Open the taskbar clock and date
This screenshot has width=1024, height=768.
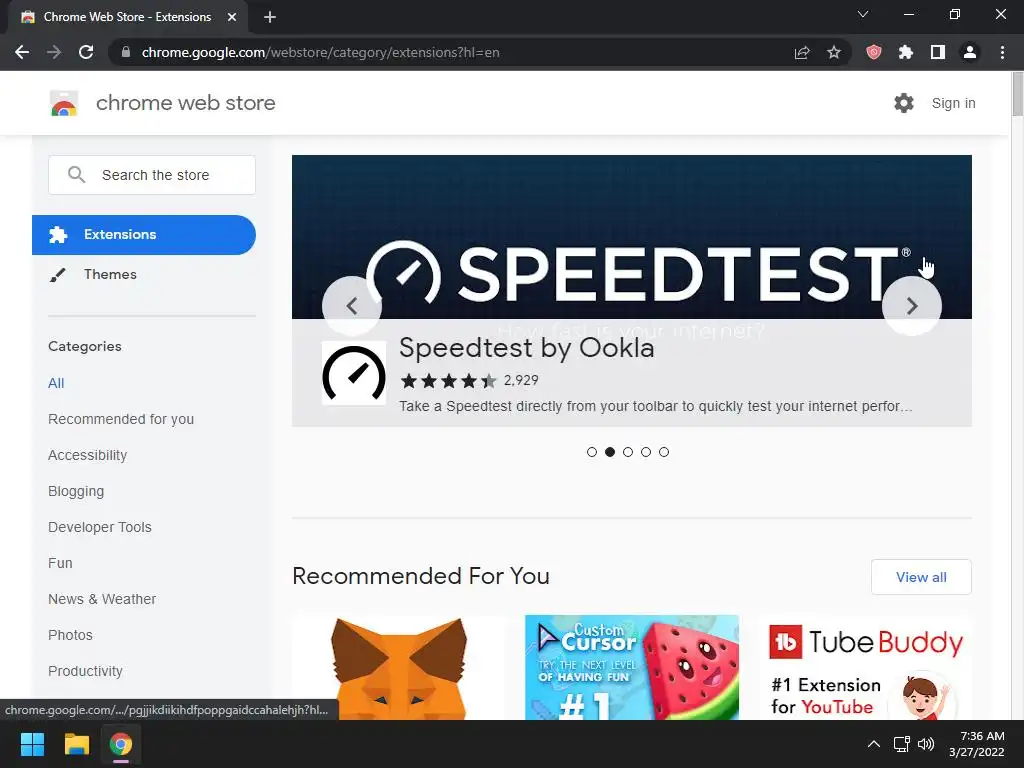point(977,744)
